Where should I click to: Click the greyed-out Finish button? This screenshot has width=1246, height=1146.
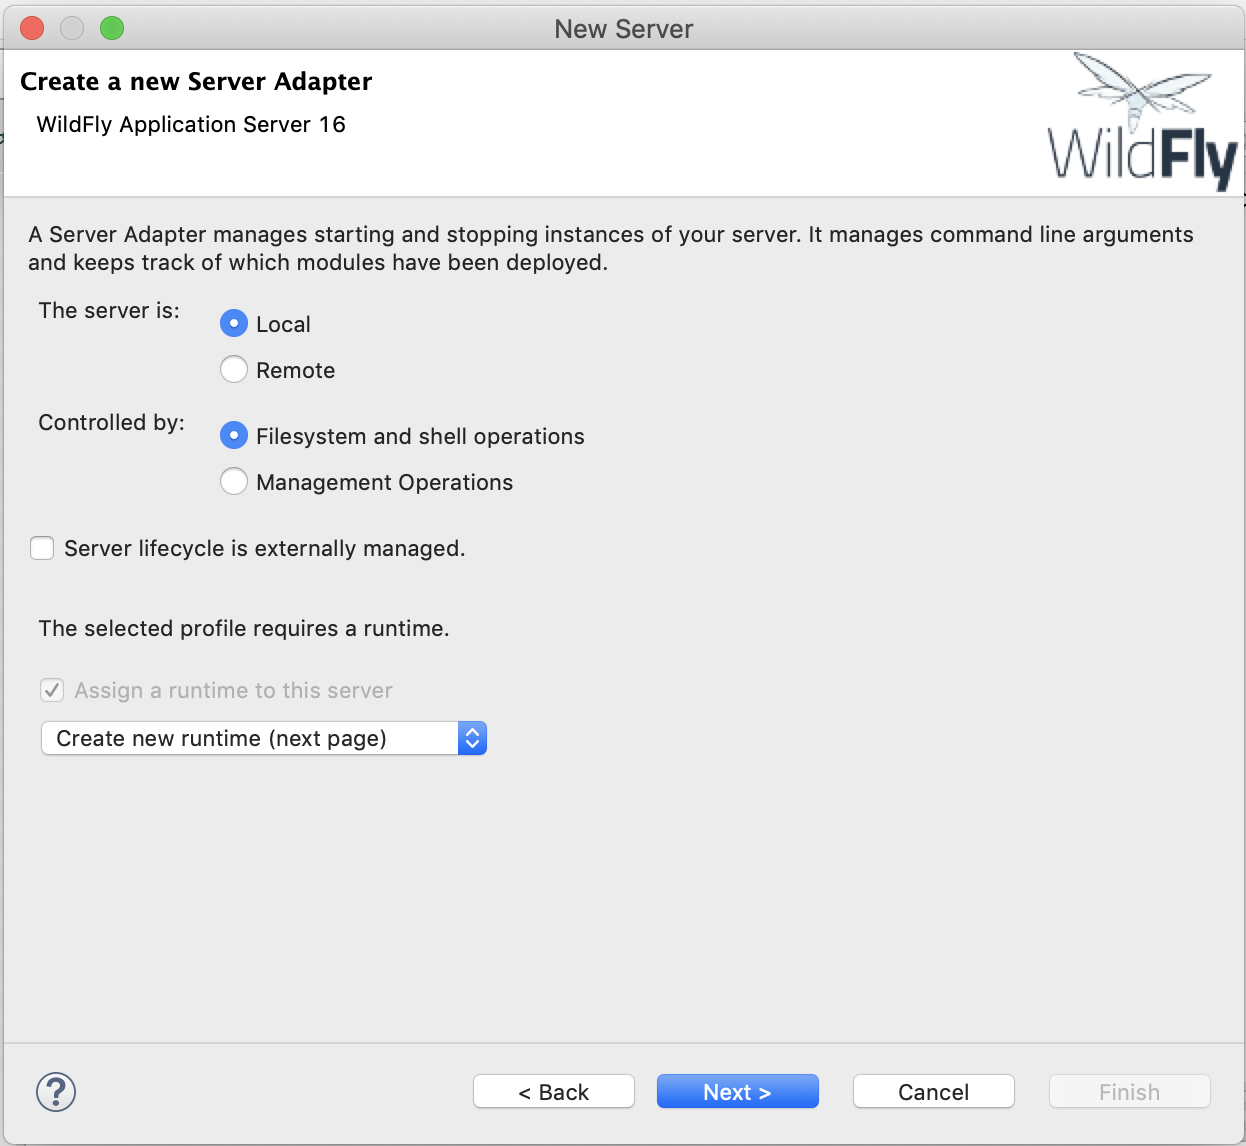[x=1129, y=1092]
